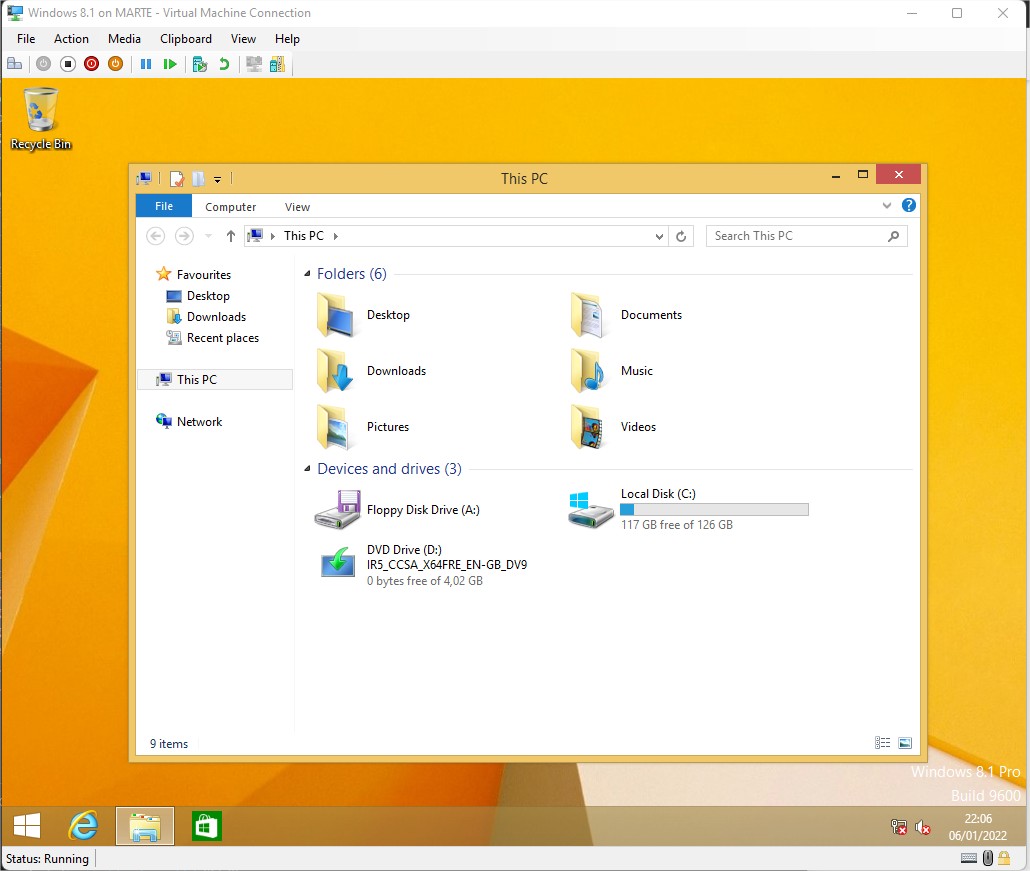Select This PC in navigation pane
The width and height of the screenshot is (1030, 871).
(x=215, y=380)
